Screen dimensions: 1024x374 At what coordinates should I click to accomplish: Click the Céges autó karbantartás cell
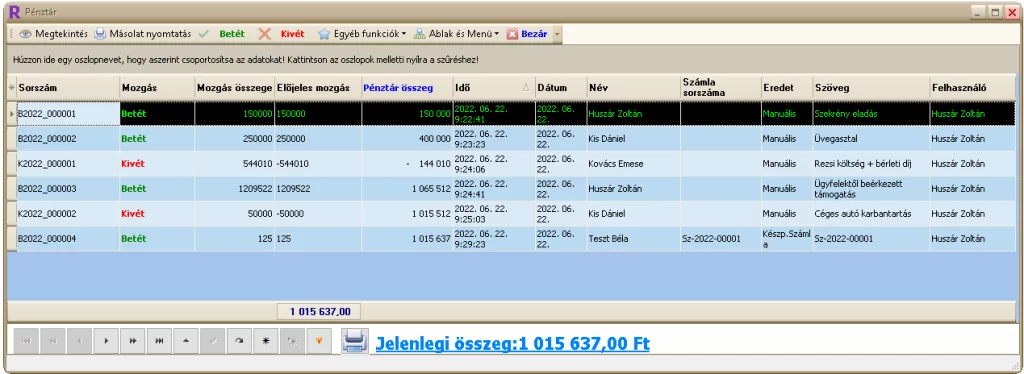click(871, 213)
